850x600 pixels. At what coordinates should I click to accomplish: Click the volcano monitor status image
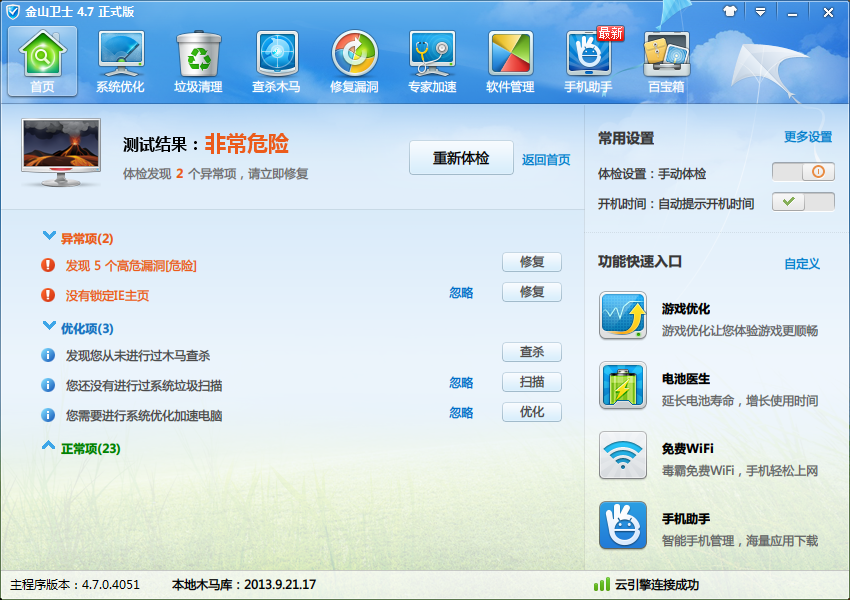61,152
